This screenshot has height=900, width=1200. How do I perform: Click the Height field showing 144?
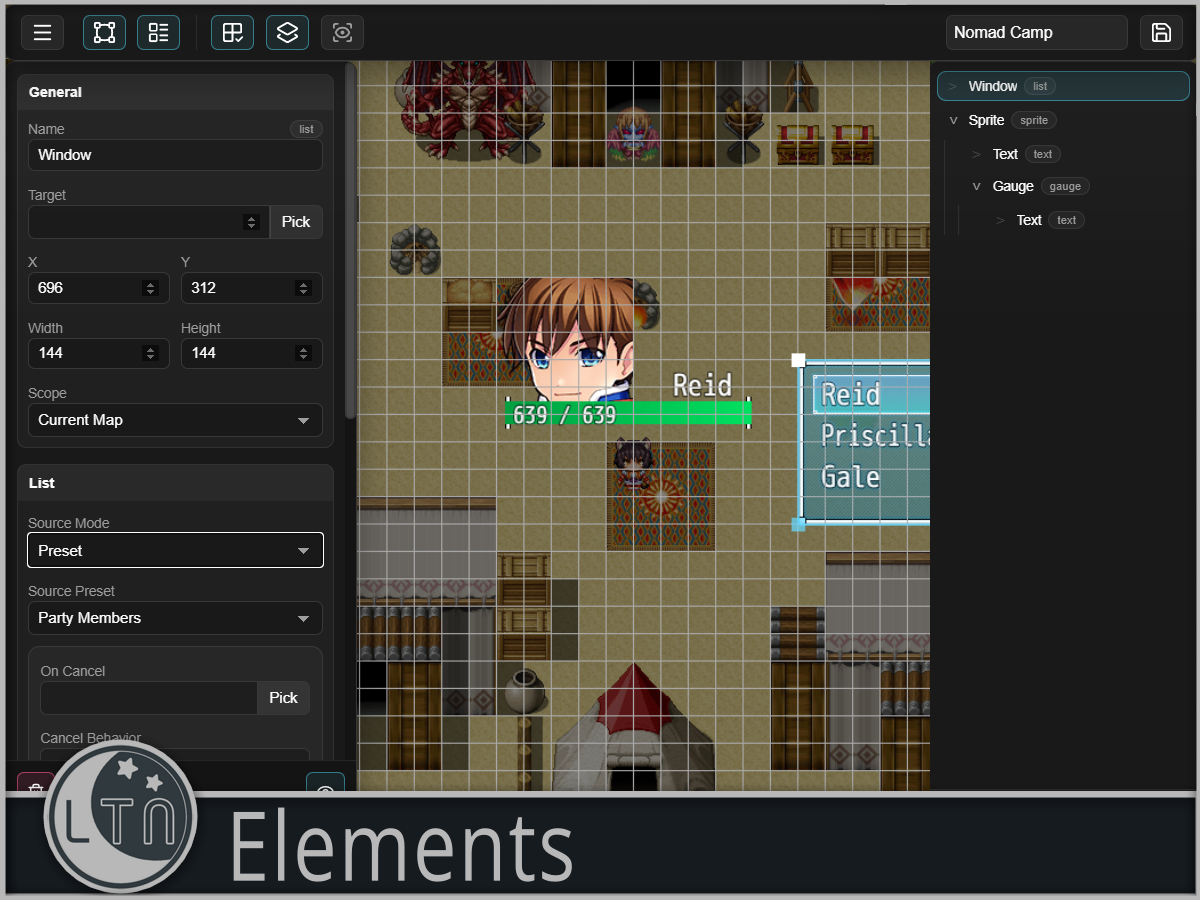click(x=251, y=353)
